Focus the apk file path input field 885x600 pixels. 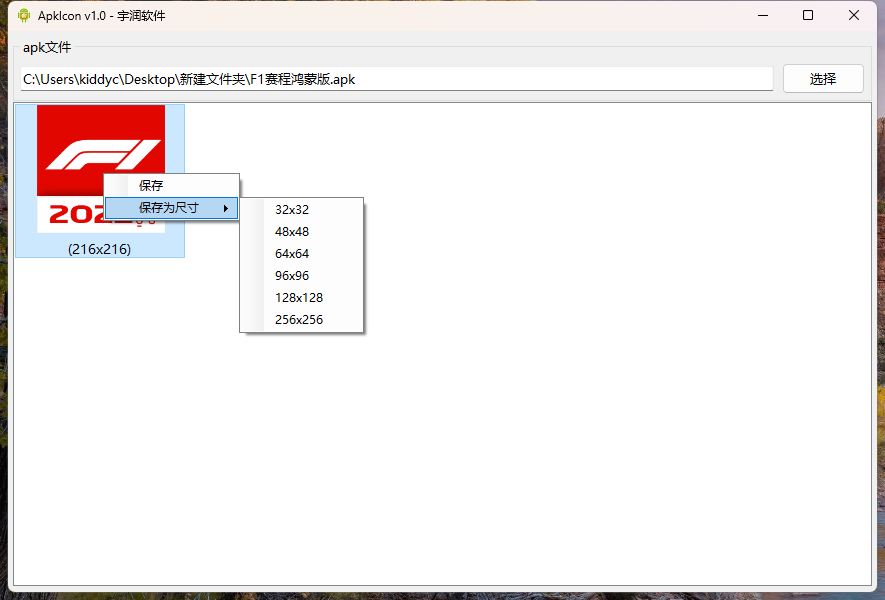[x=397, y=79]
